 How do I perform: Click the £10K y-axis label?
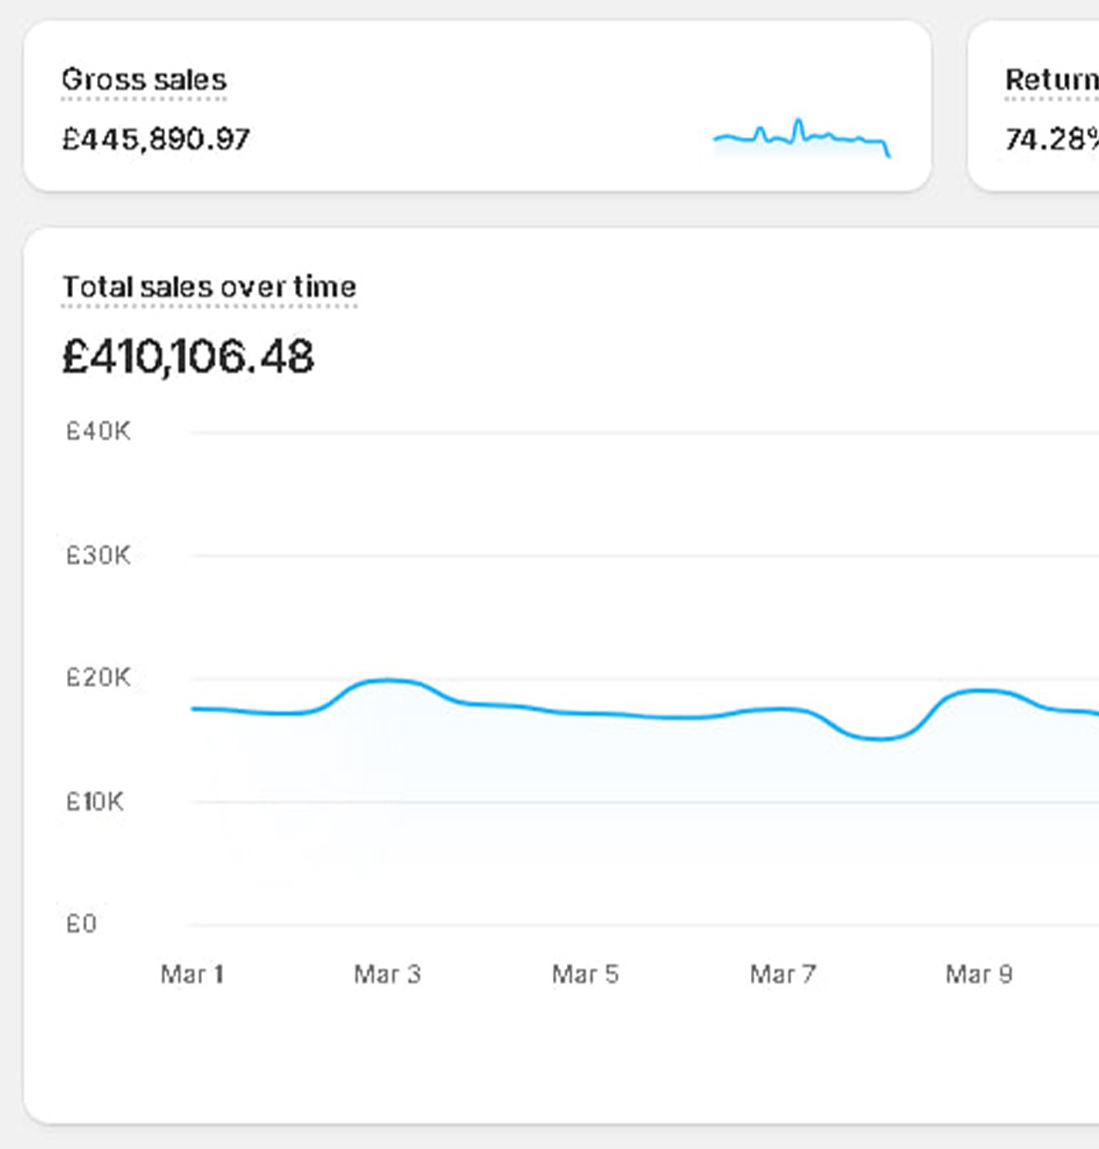tap(95, 802)
